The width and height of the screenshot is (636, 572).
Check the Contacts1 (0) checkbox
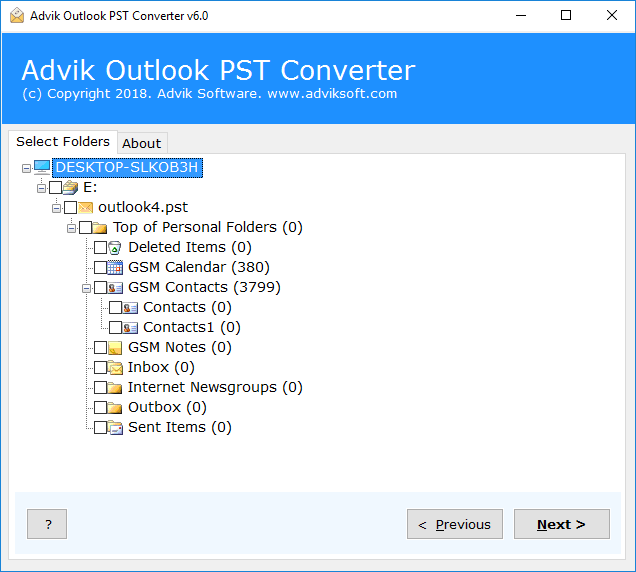tap(116, 327)
